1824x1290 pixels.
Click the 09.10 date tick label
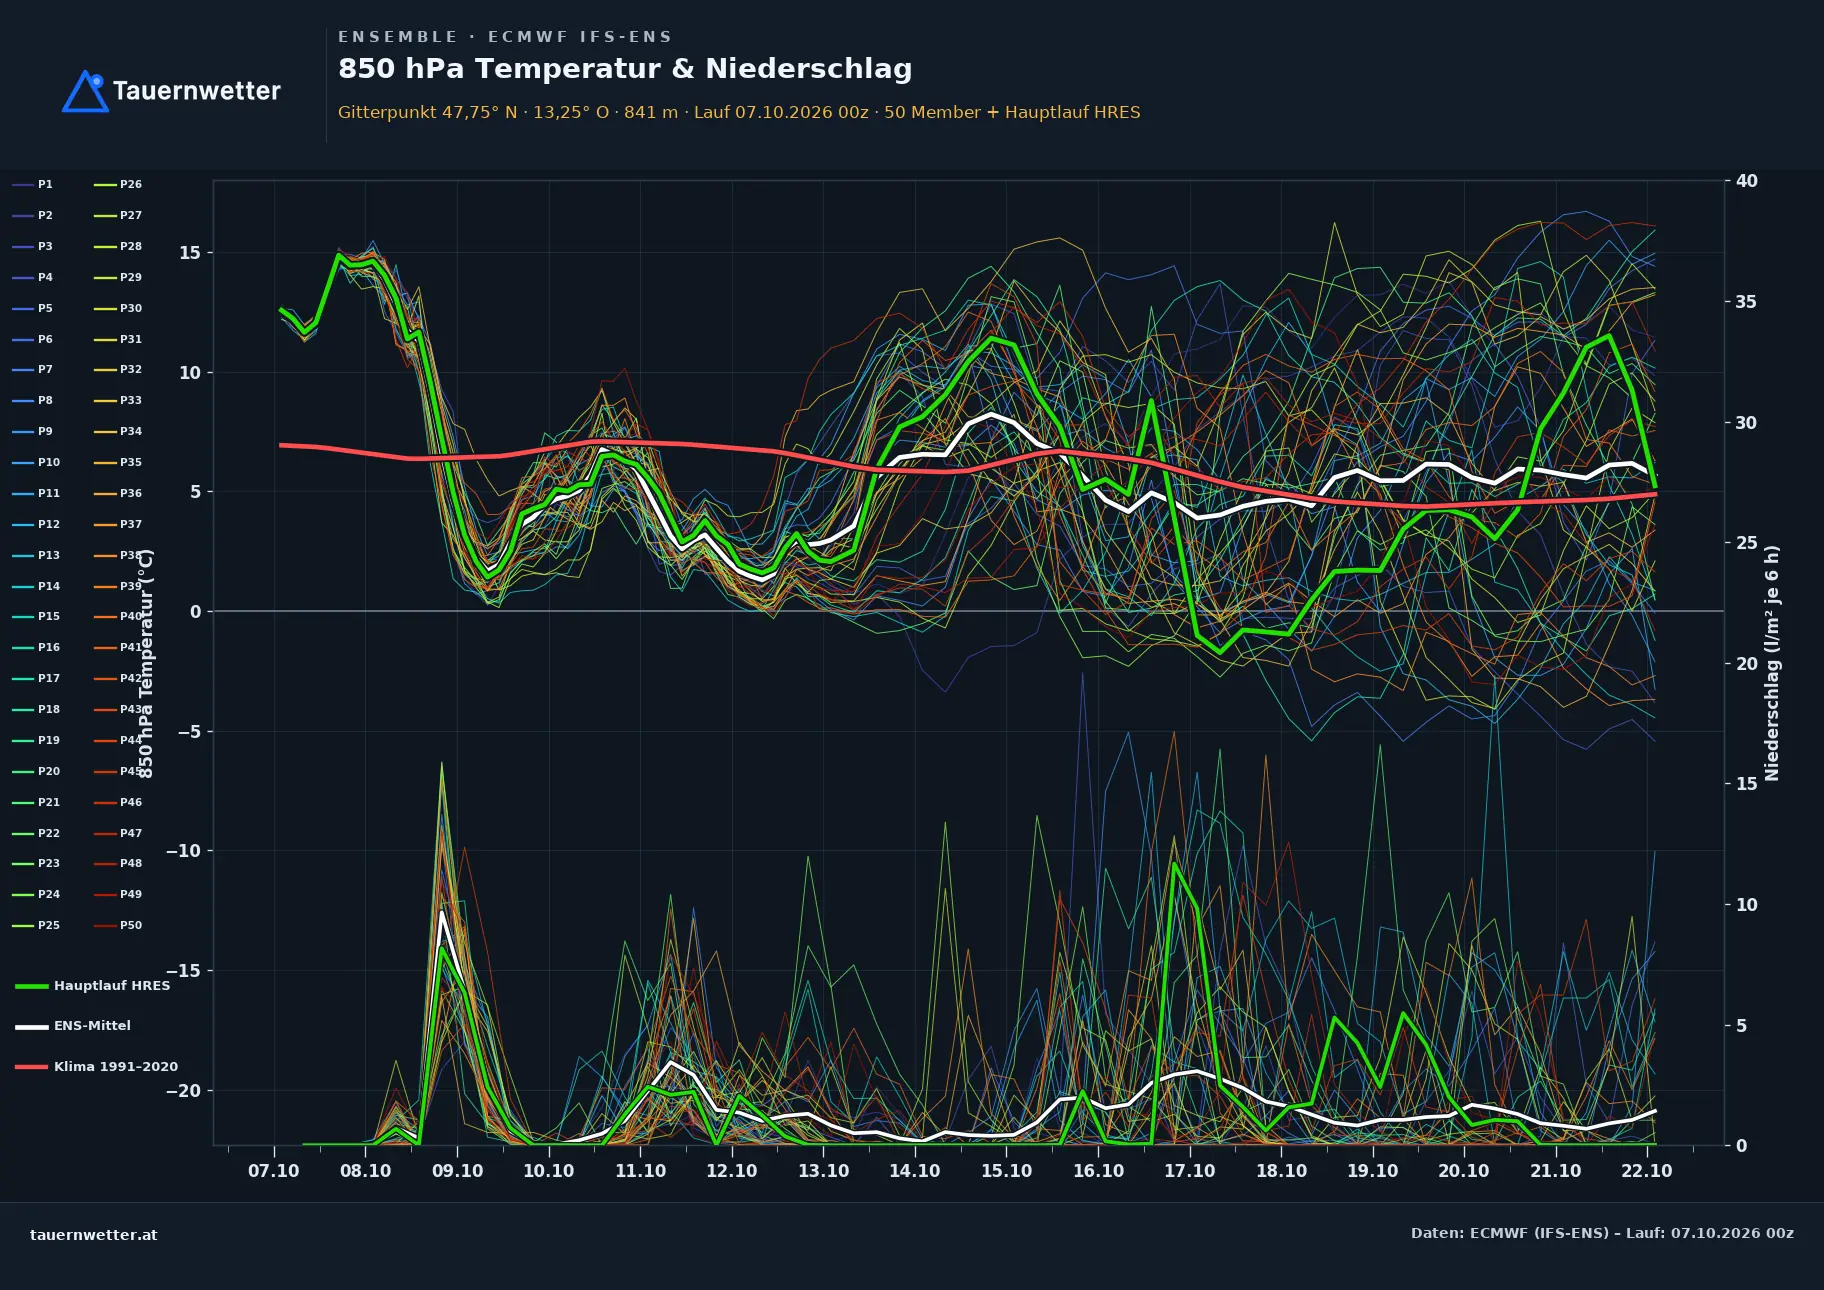coord(457,1171)
